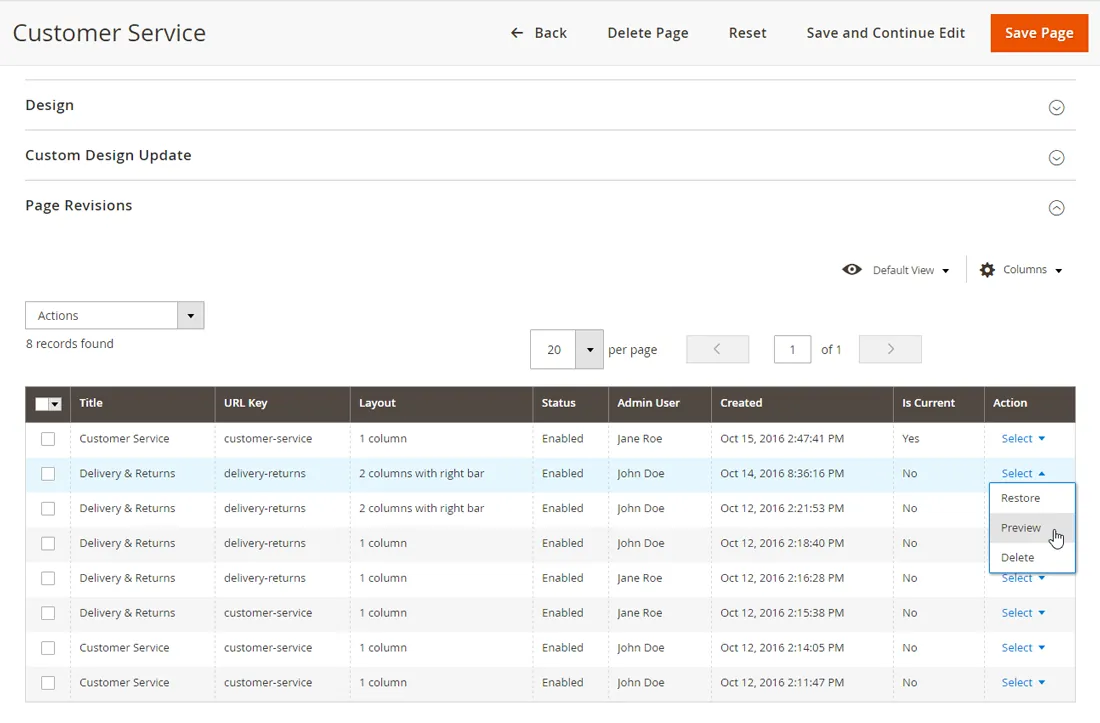
Task: Tick checkbox for Oct 12 2:15:38 PM revision
Action: click(x=48, y=613)
